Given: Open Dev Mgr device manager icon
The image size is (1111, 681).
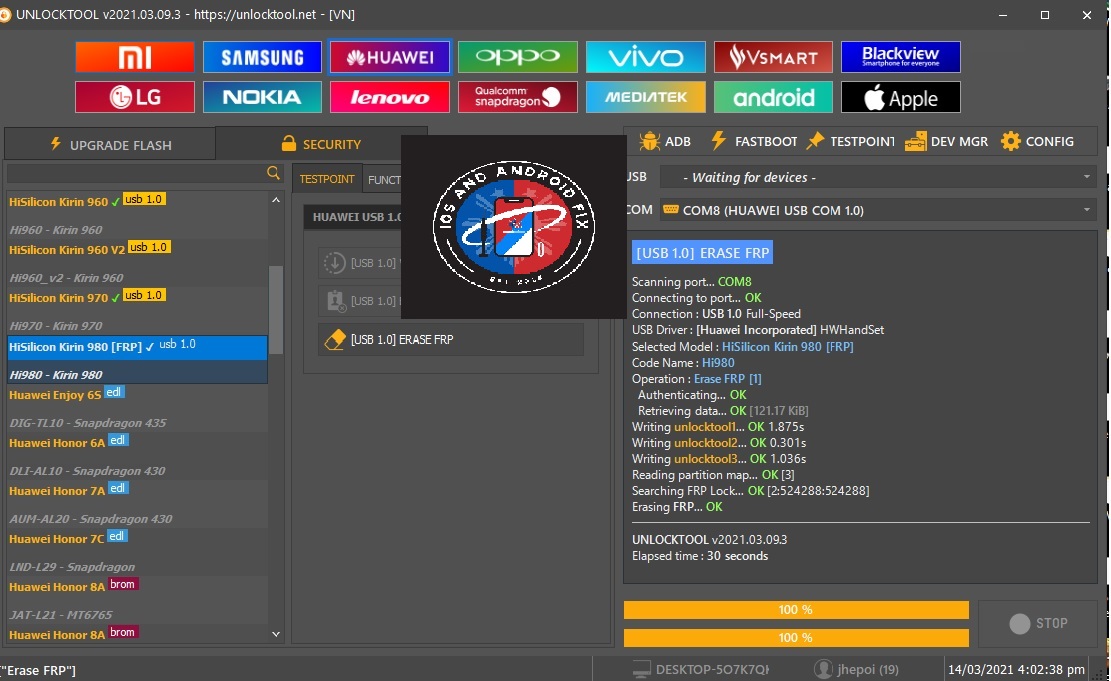Looking at the screenshot, I should point(915,141).
